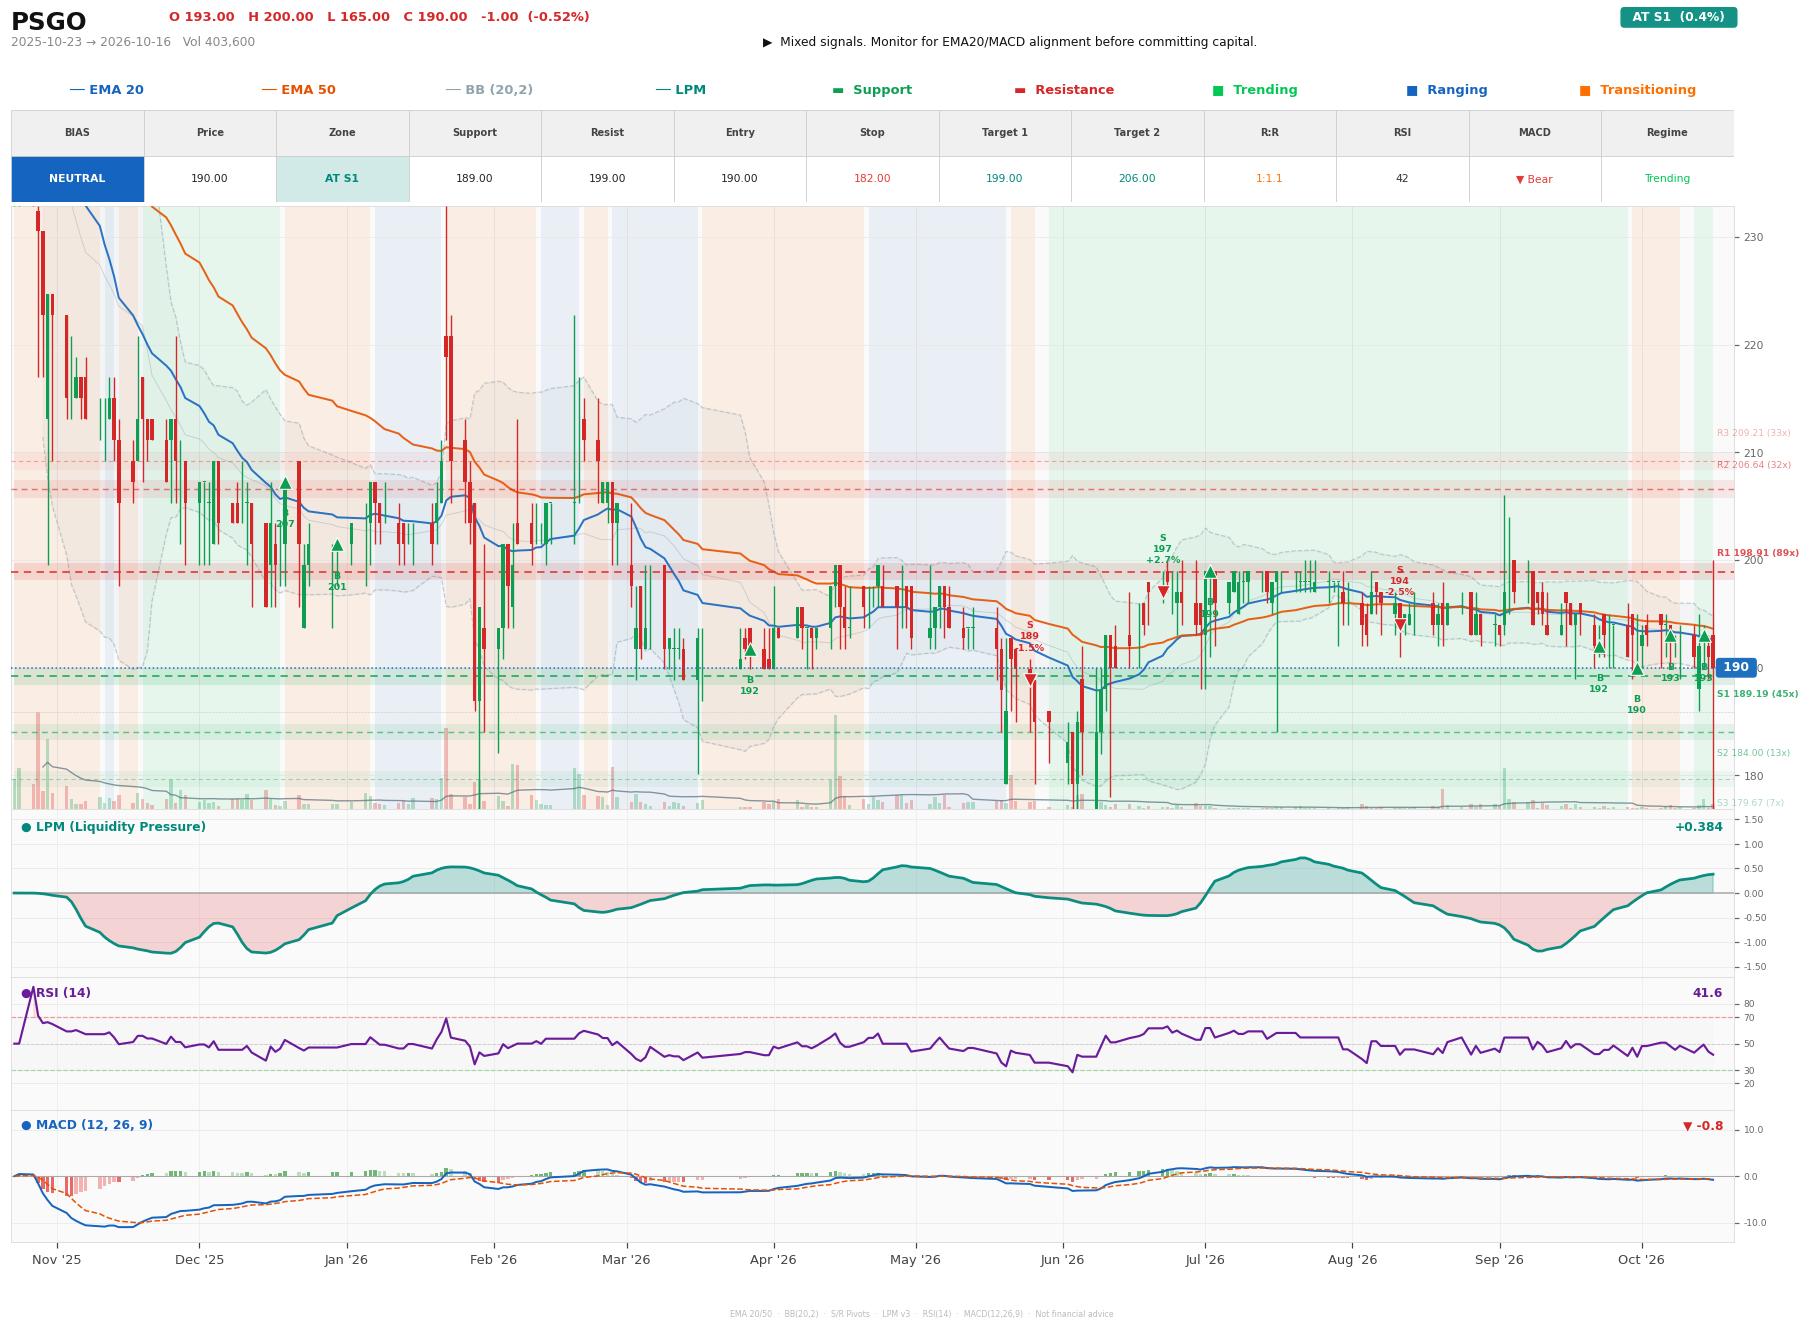Click the S3 179.67 (7x) support label
The height and width of the screenshot is (1330, 1810).
coord(1750,803)
